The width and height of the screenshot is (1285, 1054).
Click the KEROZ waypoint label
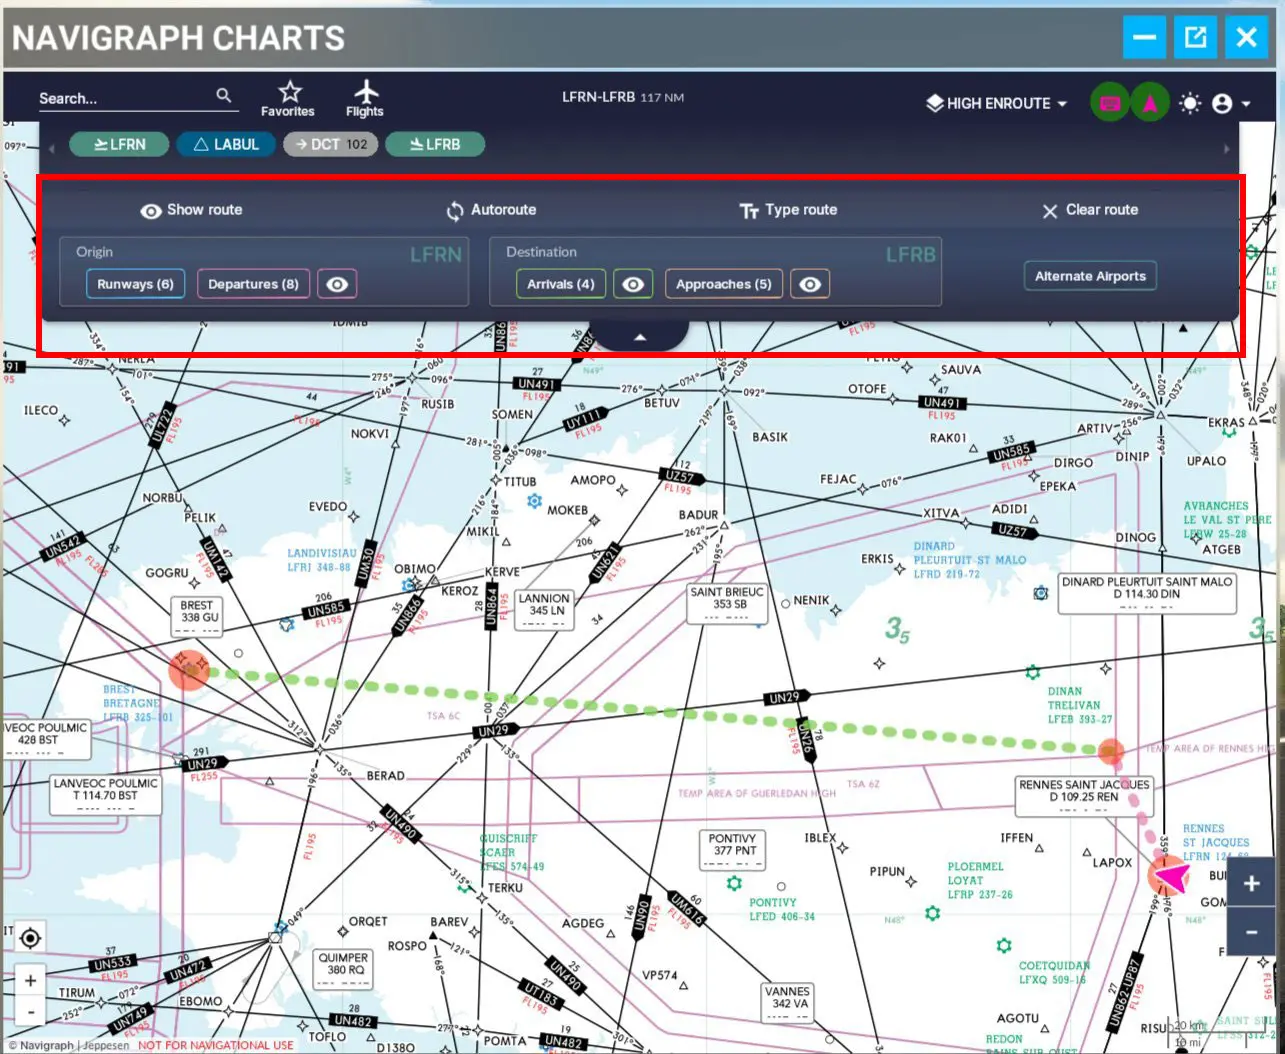[x=460, y=591]
